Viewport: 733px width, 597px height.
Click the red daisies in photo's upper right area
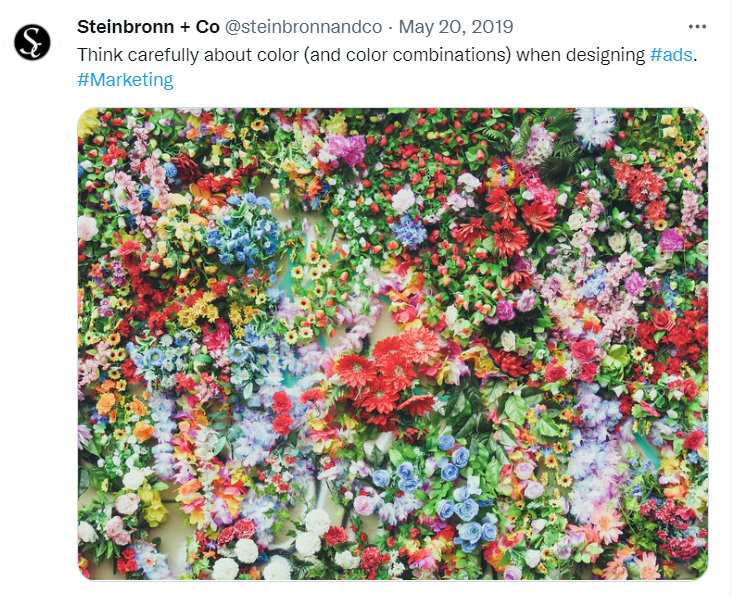(510, 222)
